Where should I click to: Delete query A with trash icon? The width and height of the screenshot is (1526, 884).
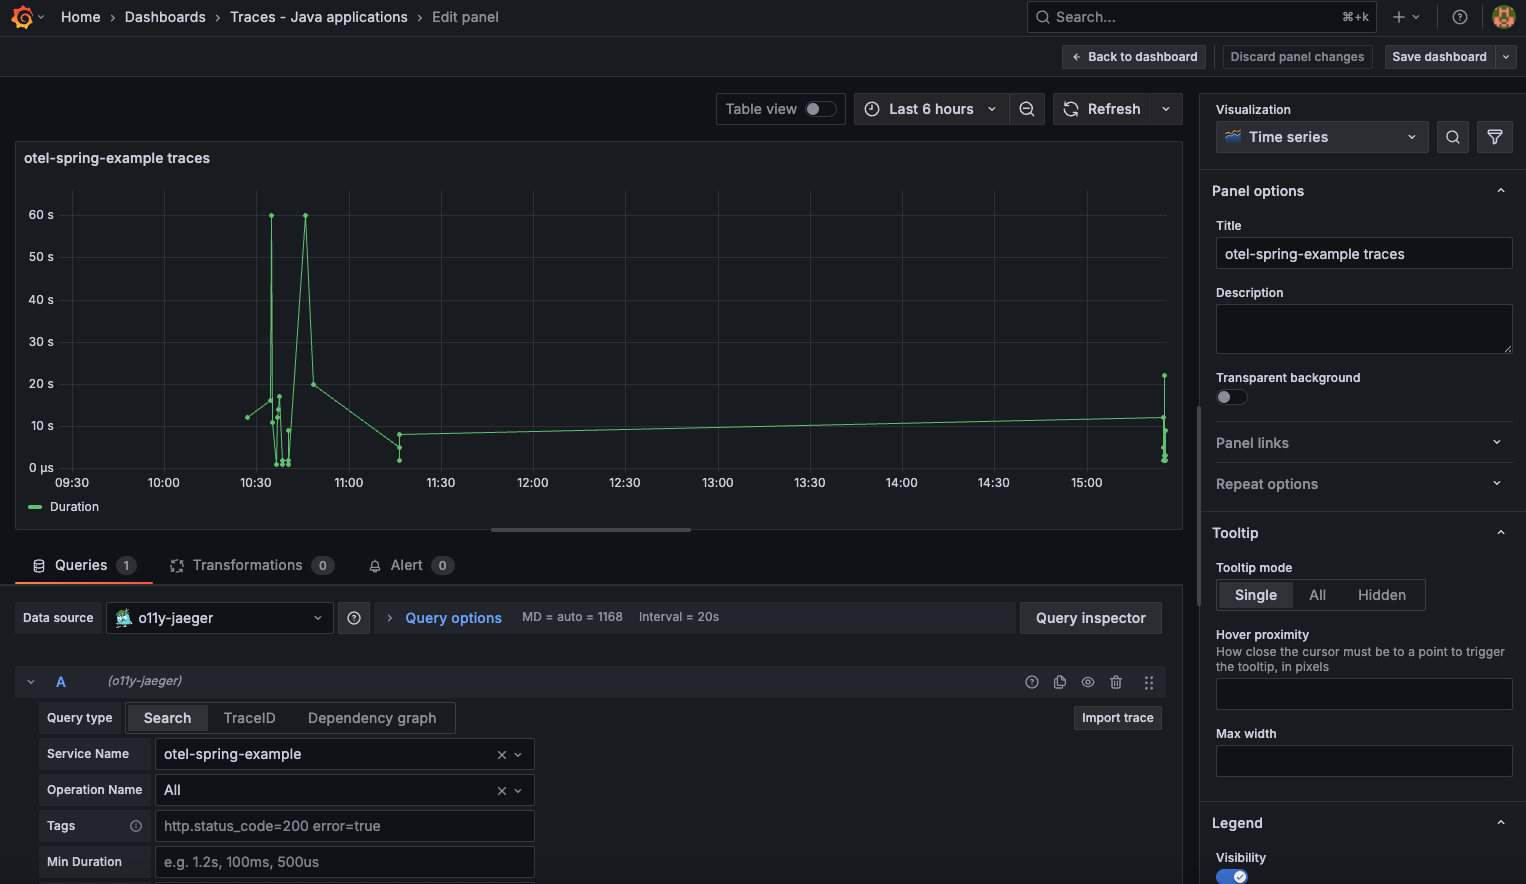click(x=1116, y=682)
